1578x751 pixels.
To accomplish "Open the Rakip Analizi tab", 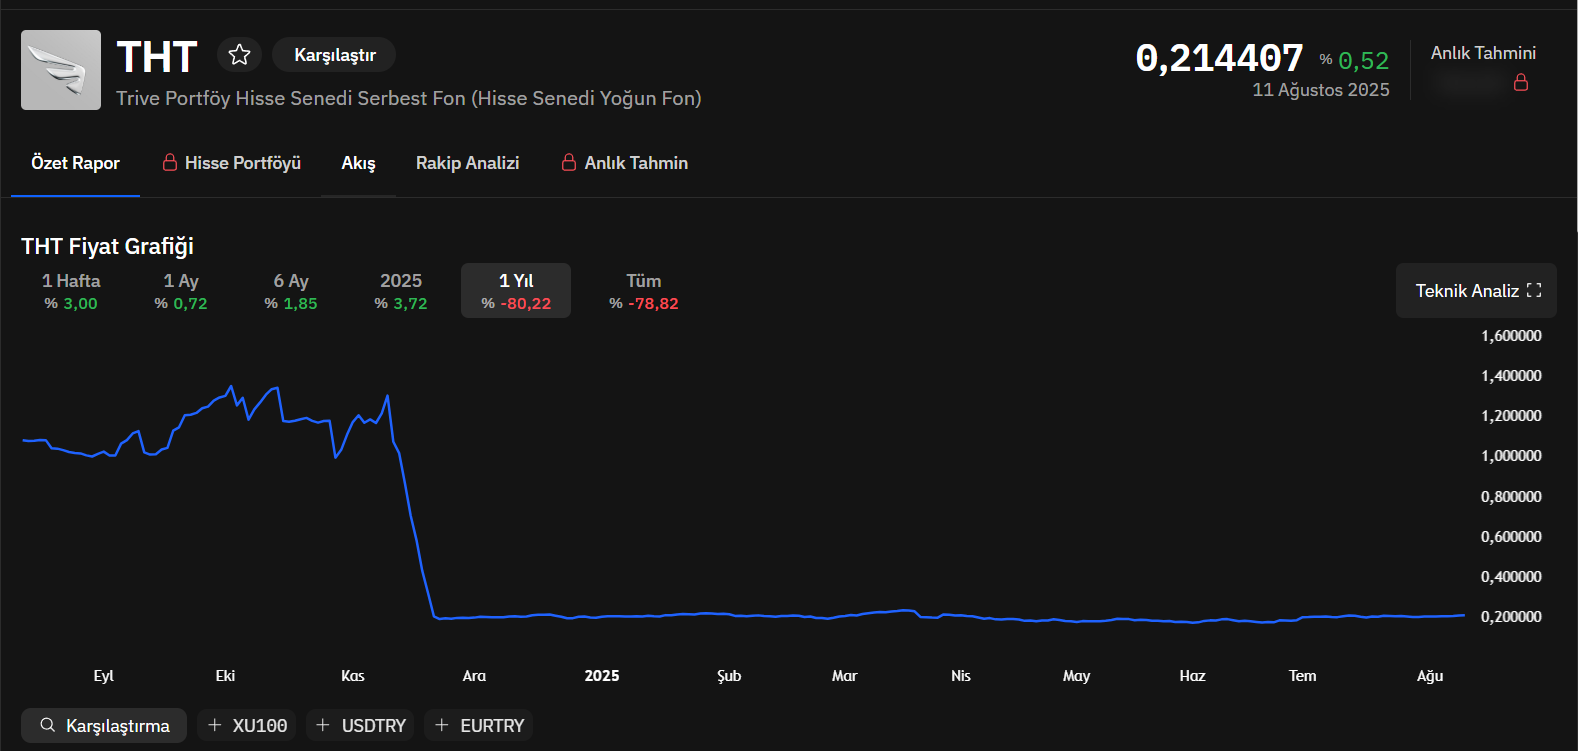I will 467,163.
